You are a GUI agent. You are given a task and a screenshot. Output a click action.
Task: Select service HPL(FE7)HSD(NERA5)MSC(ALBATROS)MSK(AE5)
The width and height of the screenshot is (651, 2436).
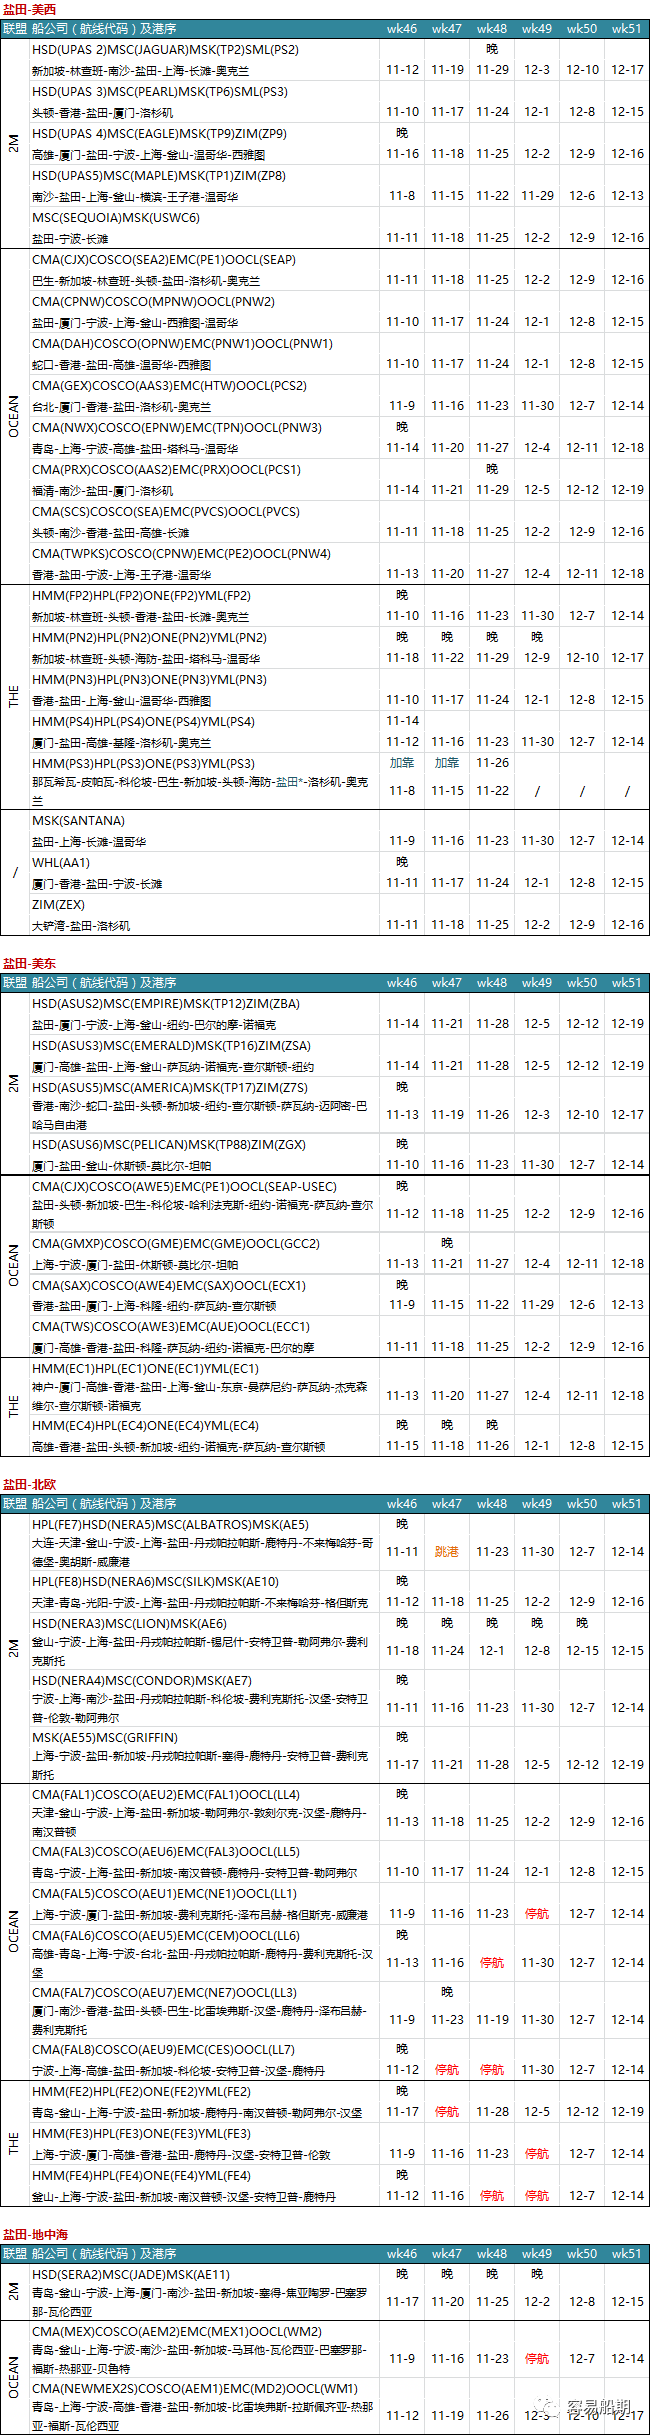[x=170, y=1525]
